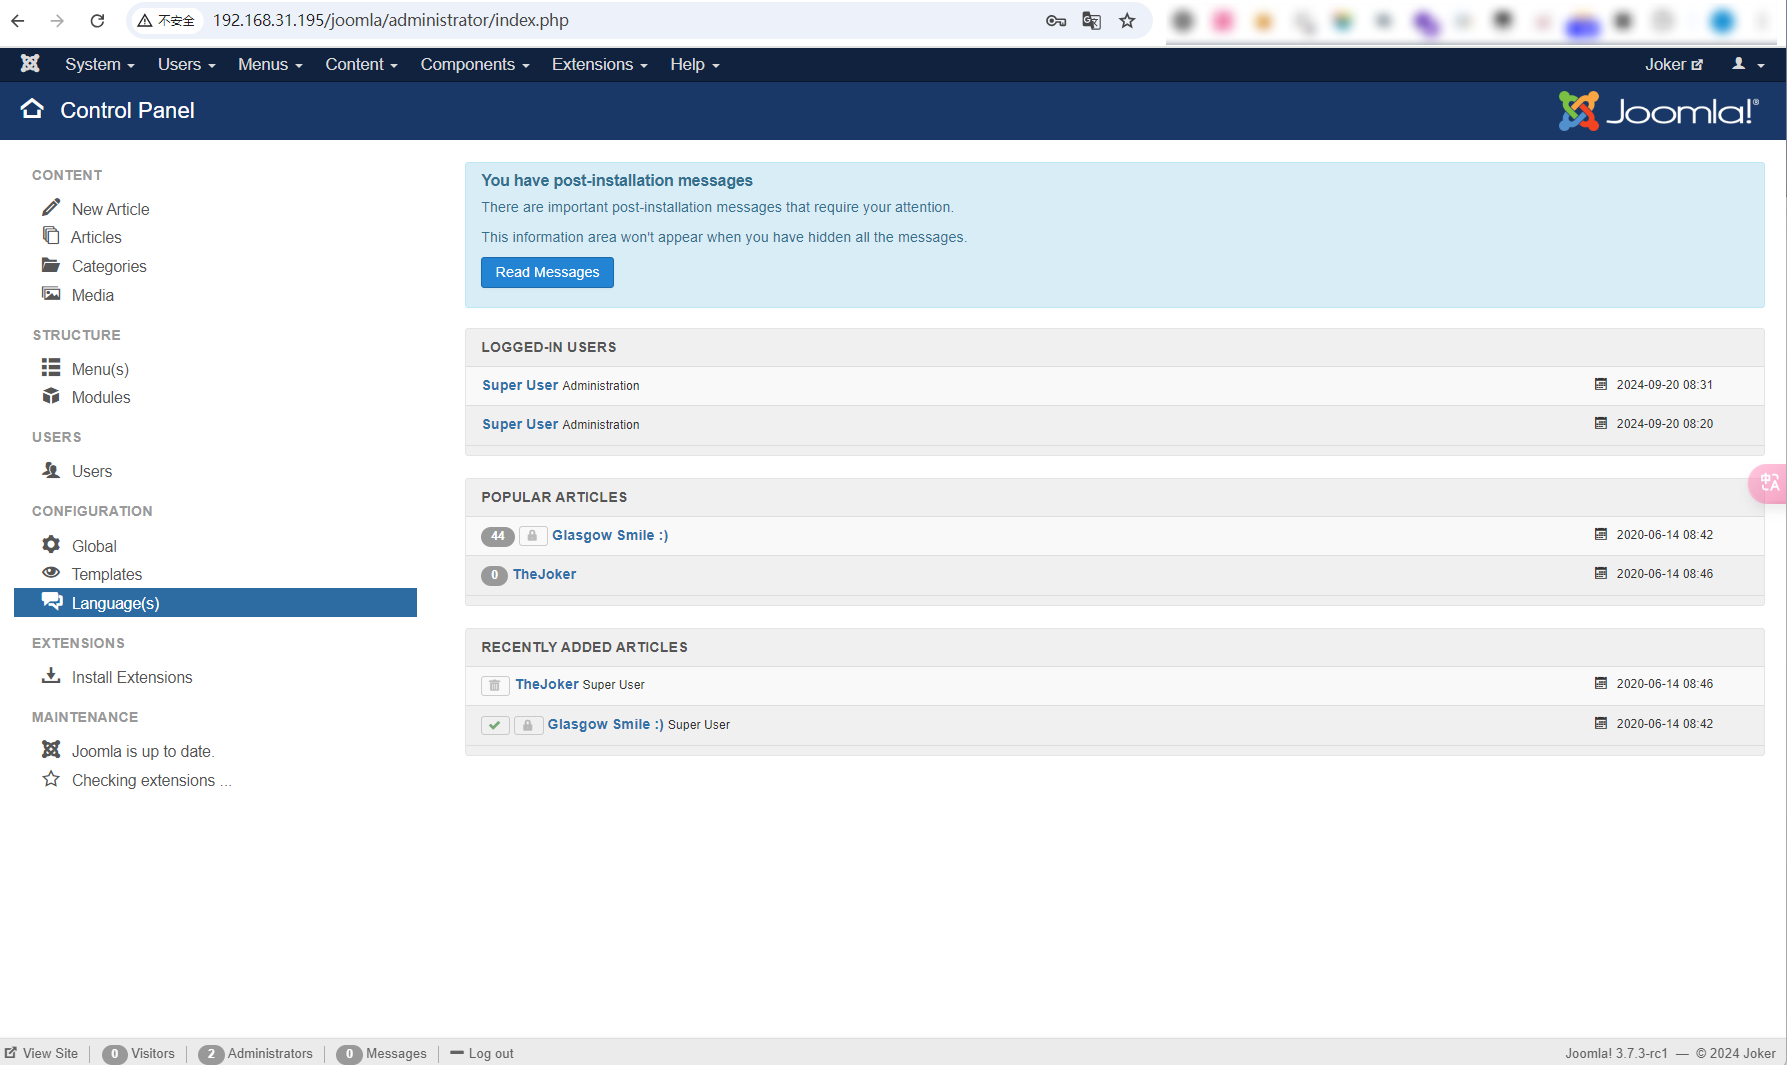Open the System dropdown menu
1787x1065 pixels.
point(100,64)
